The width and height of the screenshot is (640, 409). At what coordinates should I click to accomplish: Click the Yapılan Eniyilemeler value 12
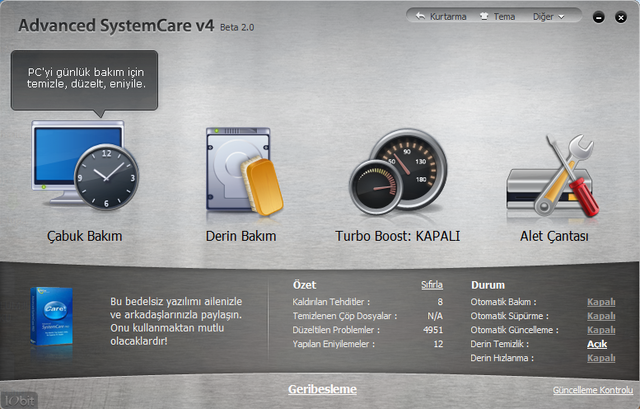[438, 344]
